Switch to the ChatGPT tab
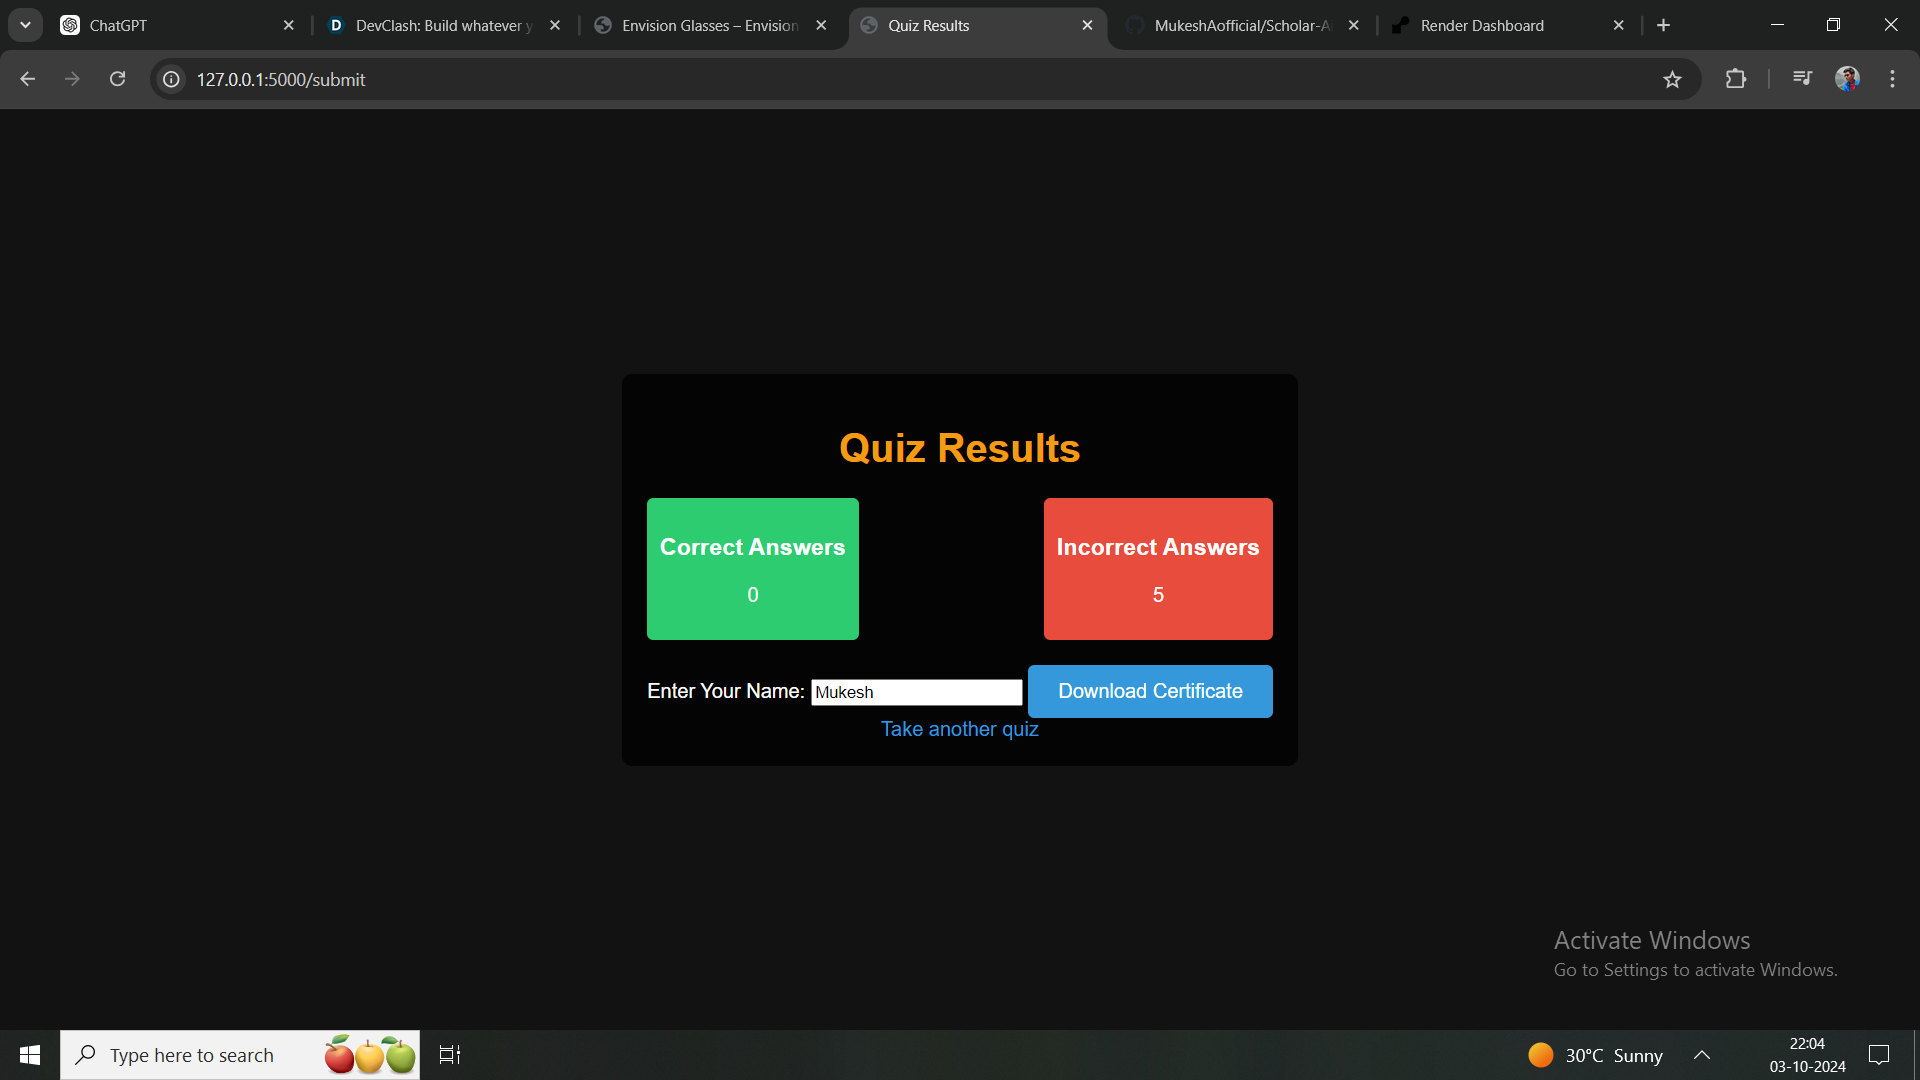The width and height of the screenshot is (1920, 1080). pos(170,25)
